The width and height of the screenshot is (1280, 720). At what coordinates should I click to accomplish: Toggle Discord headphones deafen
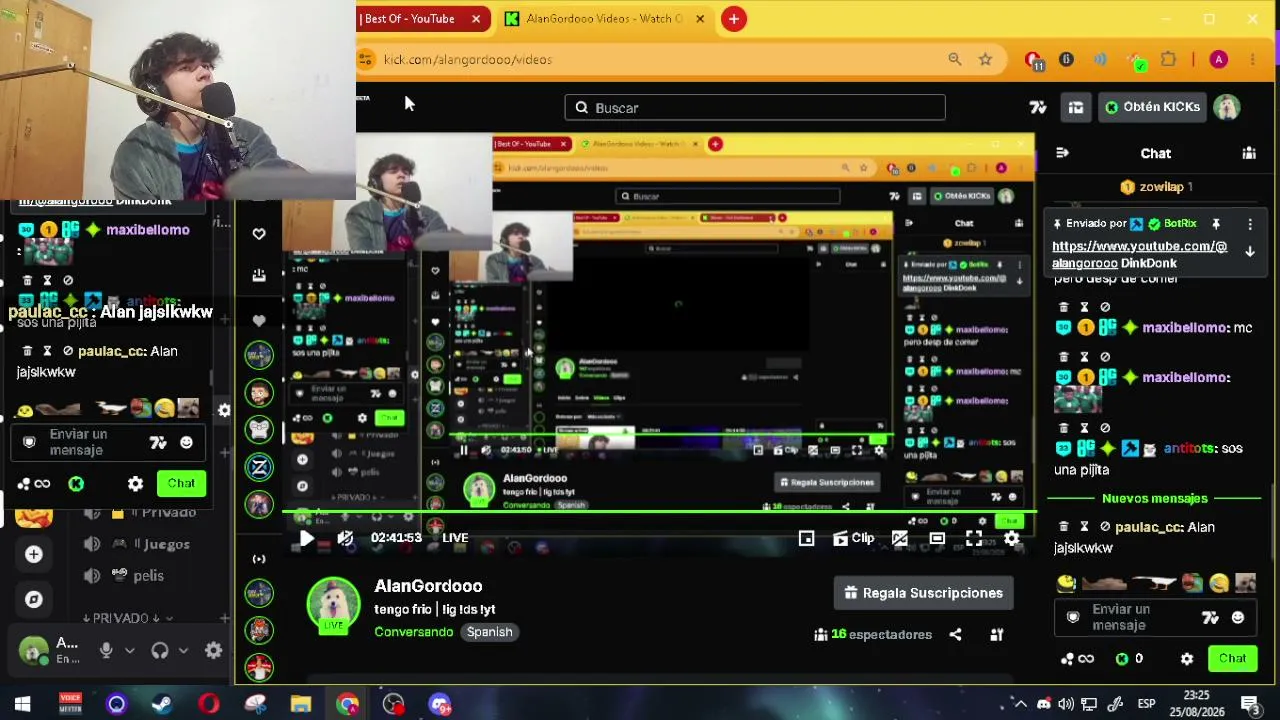pos(159,650)
